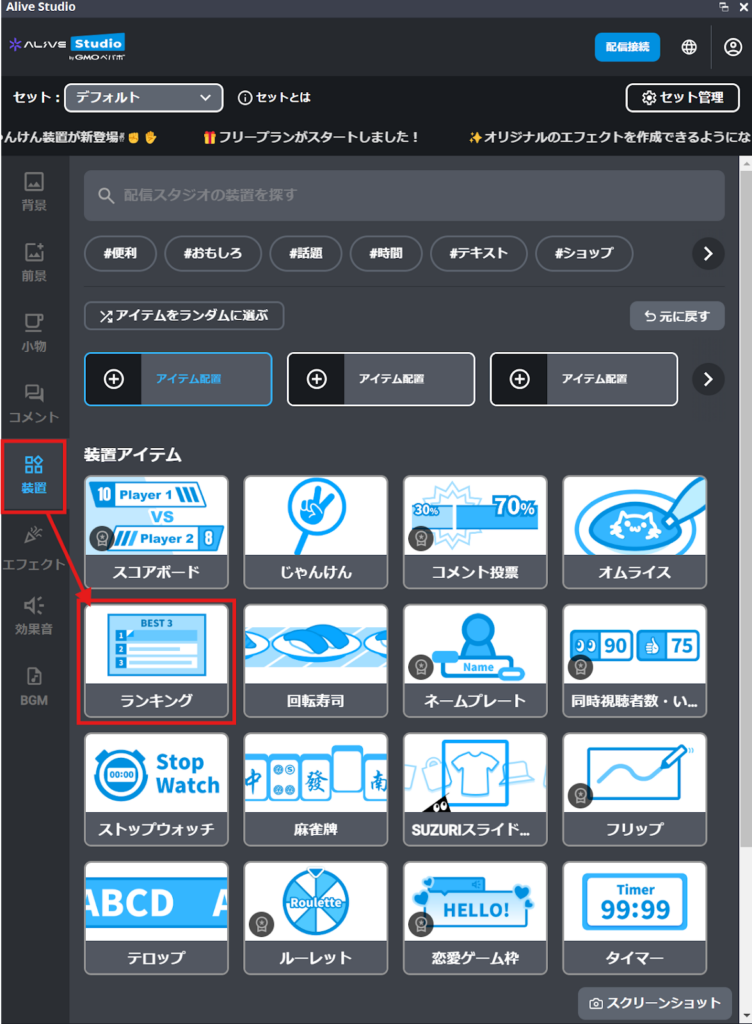The height and width of the screenshot is (1024, 752).
Task: Select the #おもしろ tag filter
Action: (x=212, y=254)
